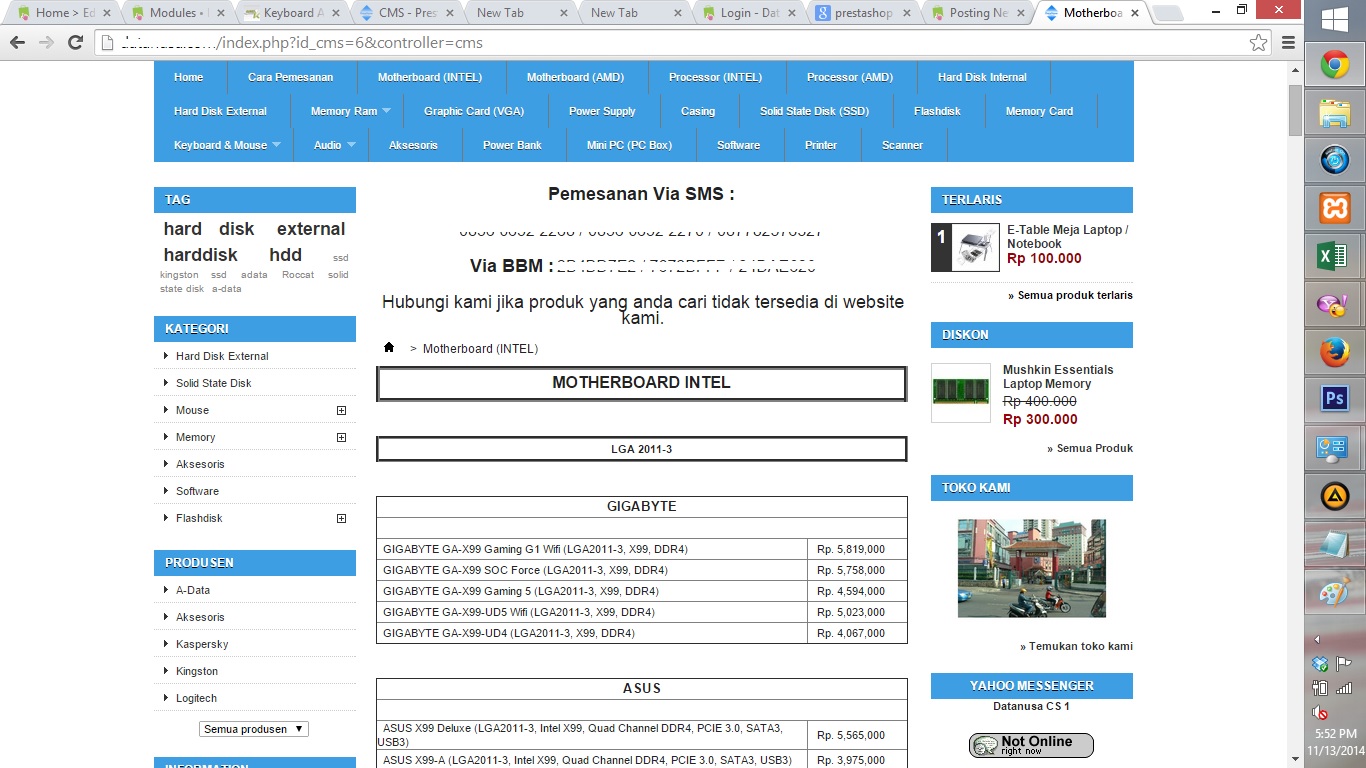Open Google Chrome from the taskbar
Screen dimensions: 1366x768
point(1334,66)
